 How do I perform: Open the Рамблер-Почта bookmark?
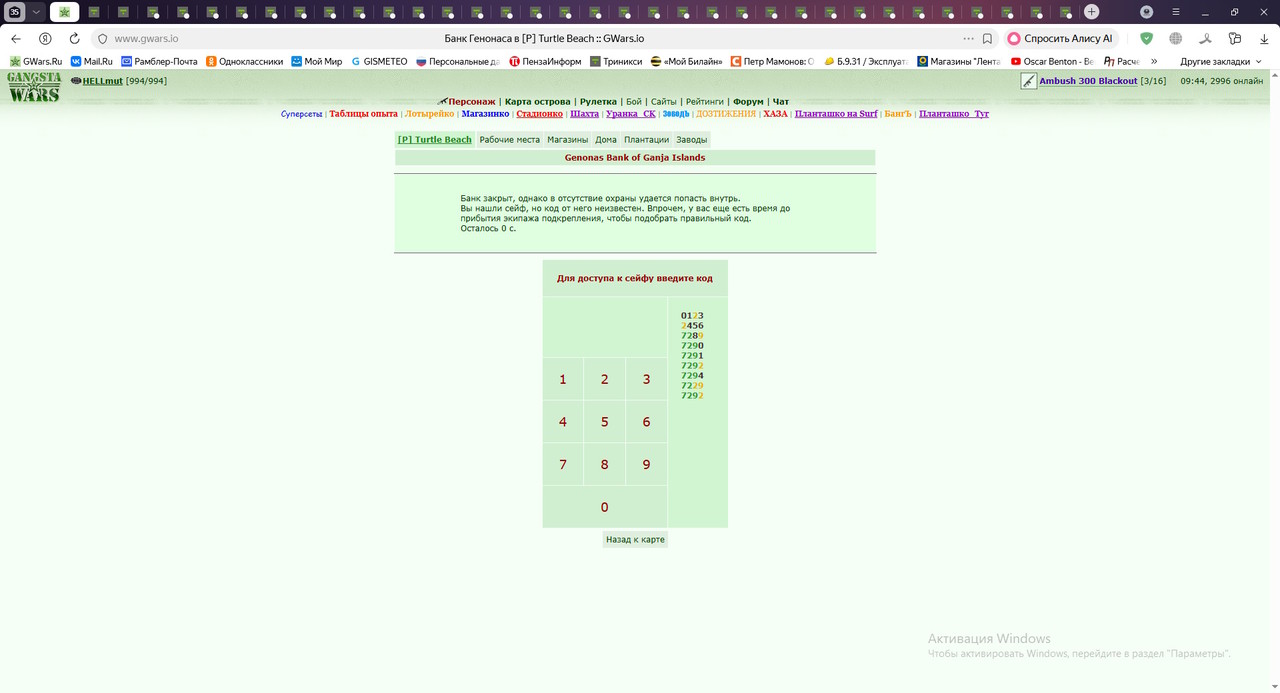coord(159,61)
